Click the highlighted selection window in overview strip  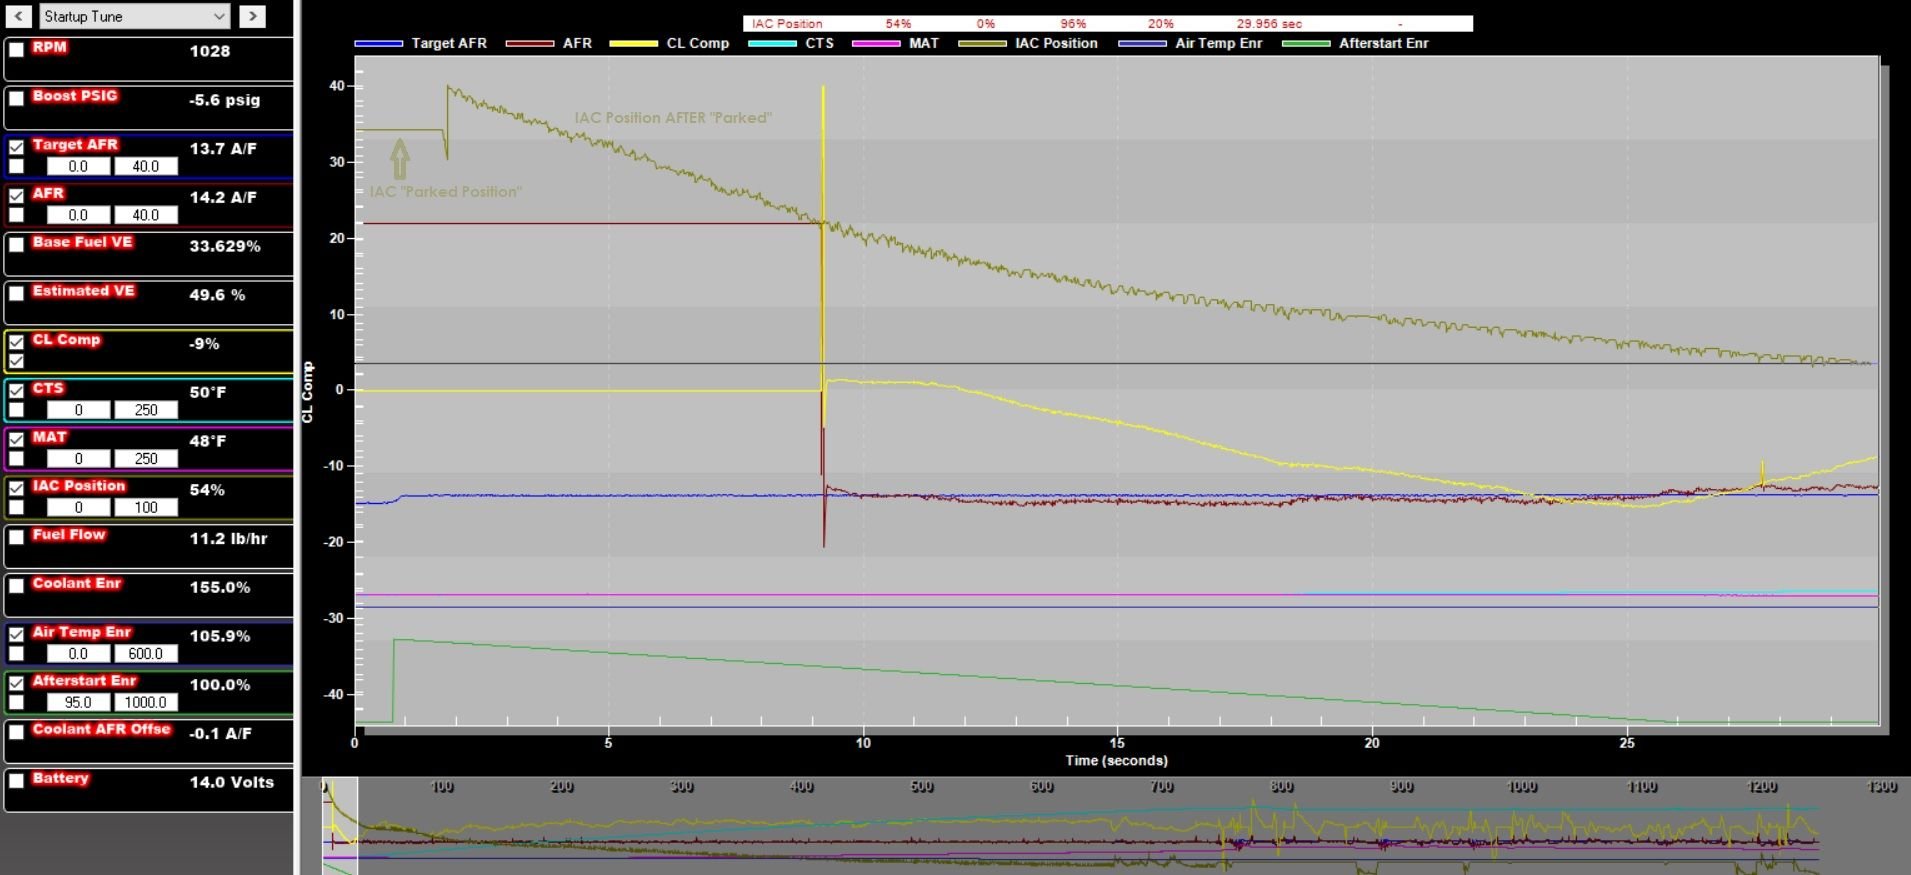(x=340, y=825)
